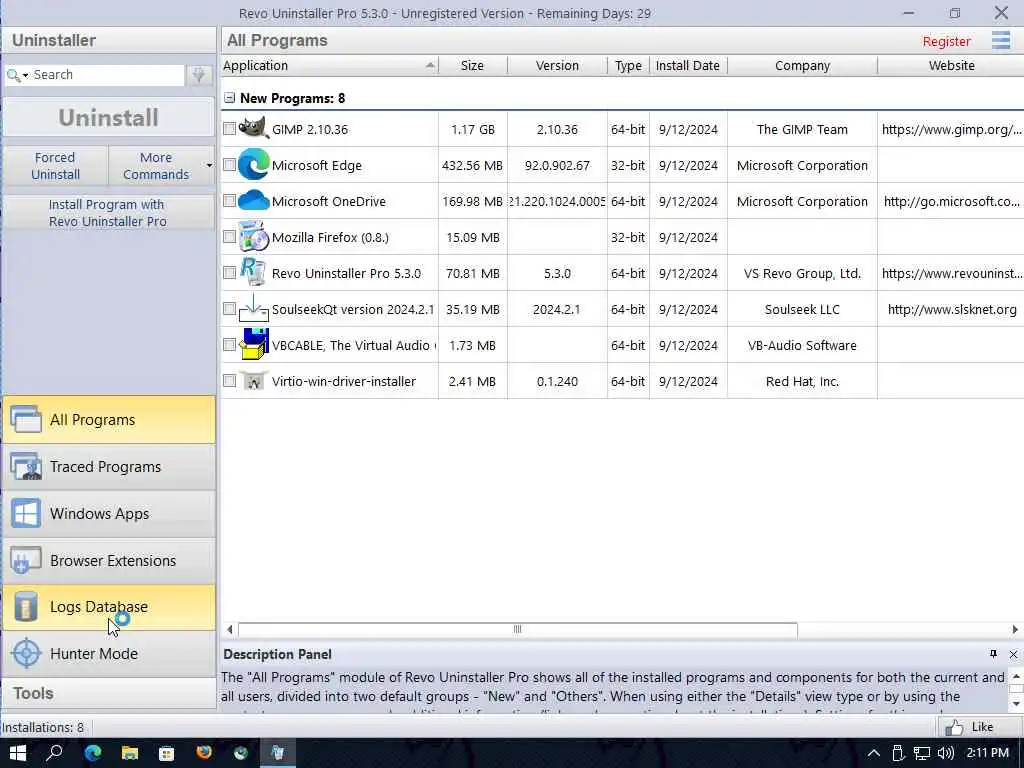Open the Windows Apps module
Screen dimensions: 1024x768
coord(108,513)
